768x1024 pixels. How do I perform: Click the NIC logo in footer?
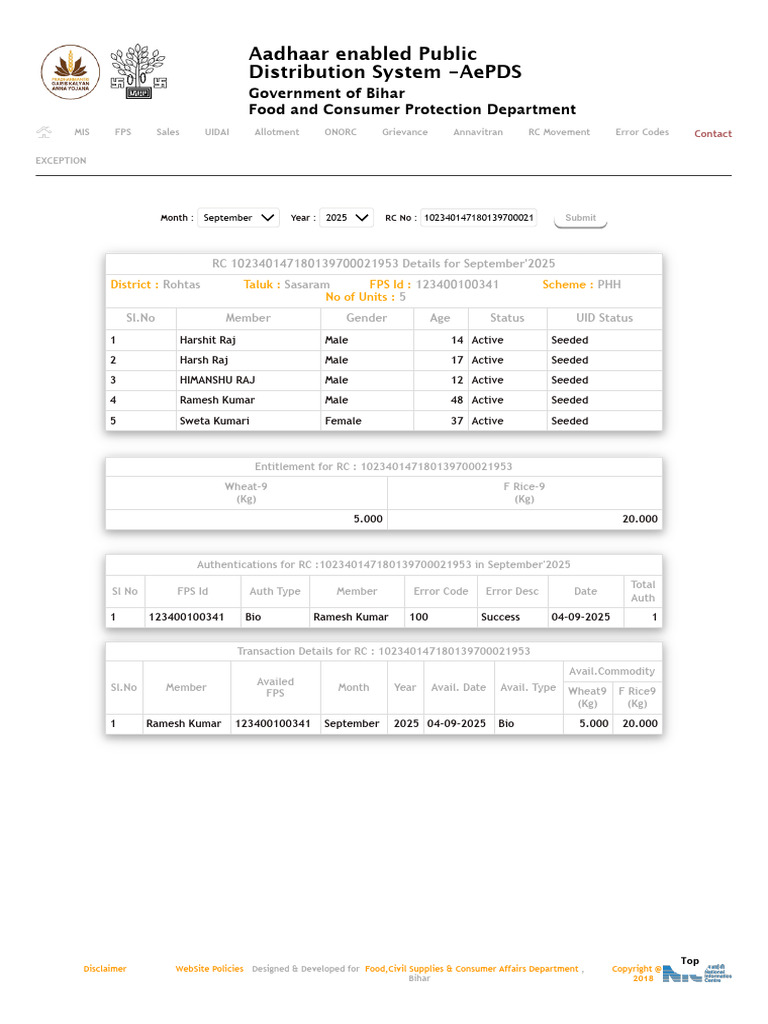click(697, 973)
